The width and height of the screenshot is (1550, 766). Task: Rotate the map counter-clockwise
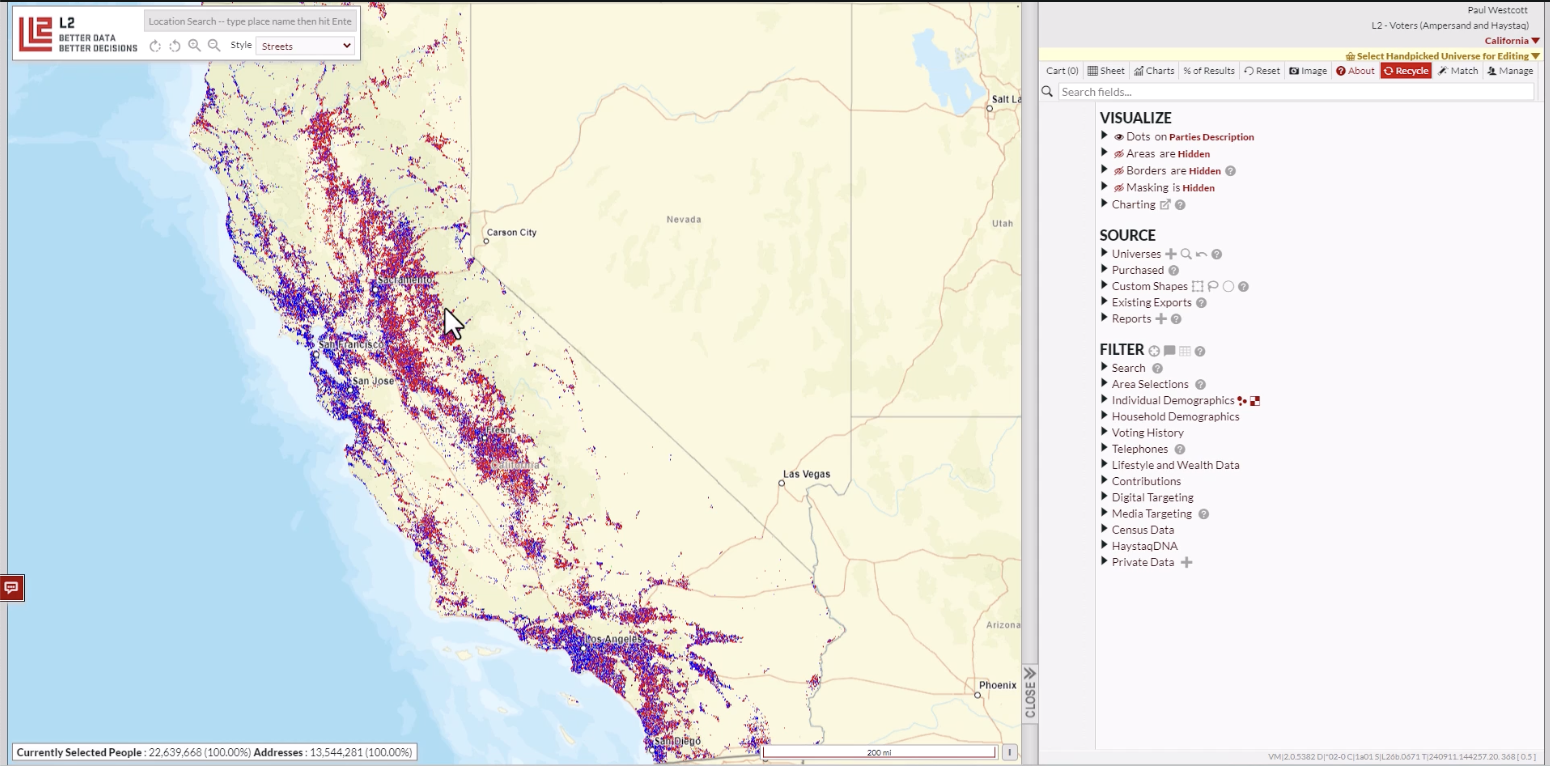[x=174, y=46]
